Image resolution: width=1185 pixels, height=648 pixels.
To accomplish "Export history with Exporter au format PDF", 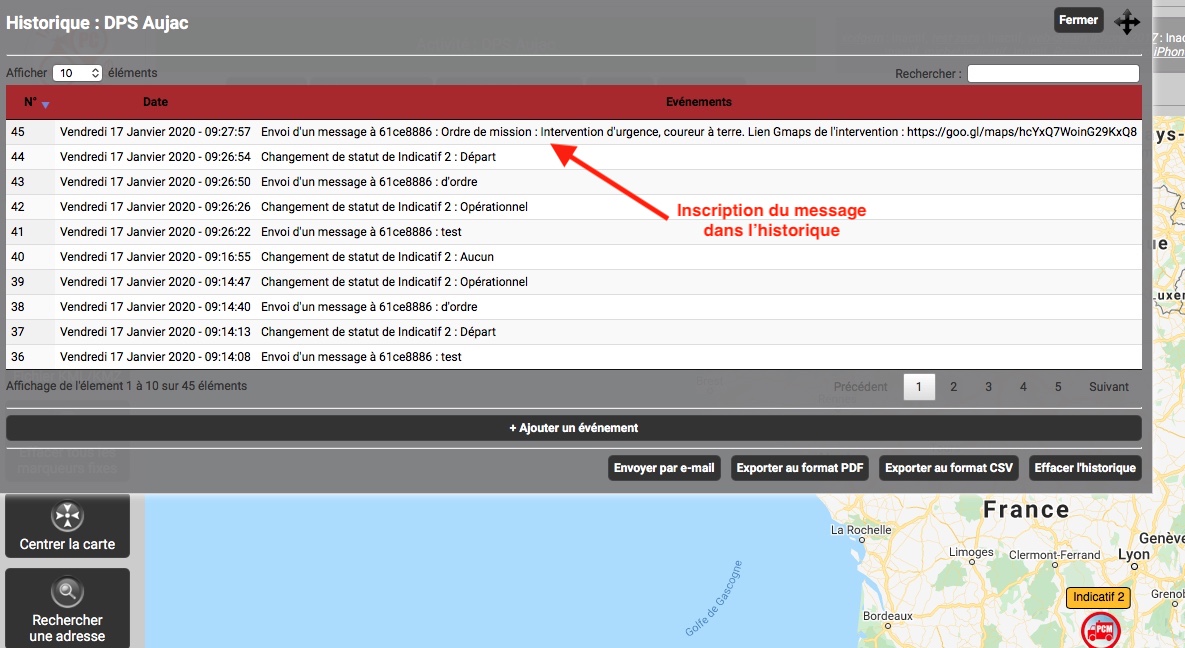I will click(x=800, y=468).
